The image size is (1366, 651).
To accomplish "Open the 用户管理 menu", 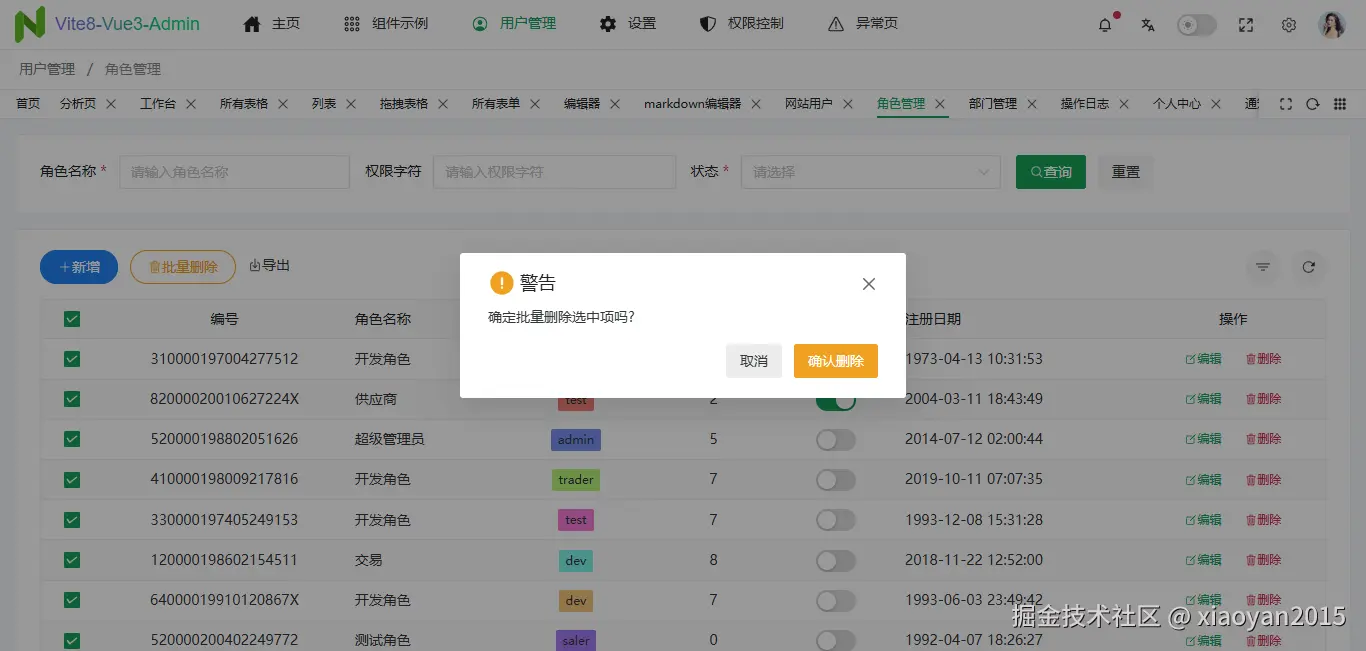I will click(x=514, y=23).
